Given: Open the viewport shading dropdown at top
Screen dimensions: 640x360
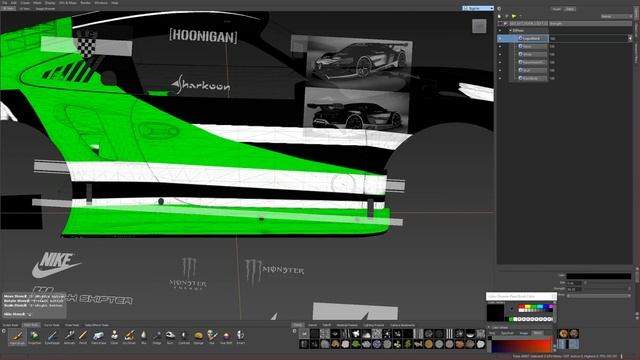Looking at the screenshot, I should point(478,8).
